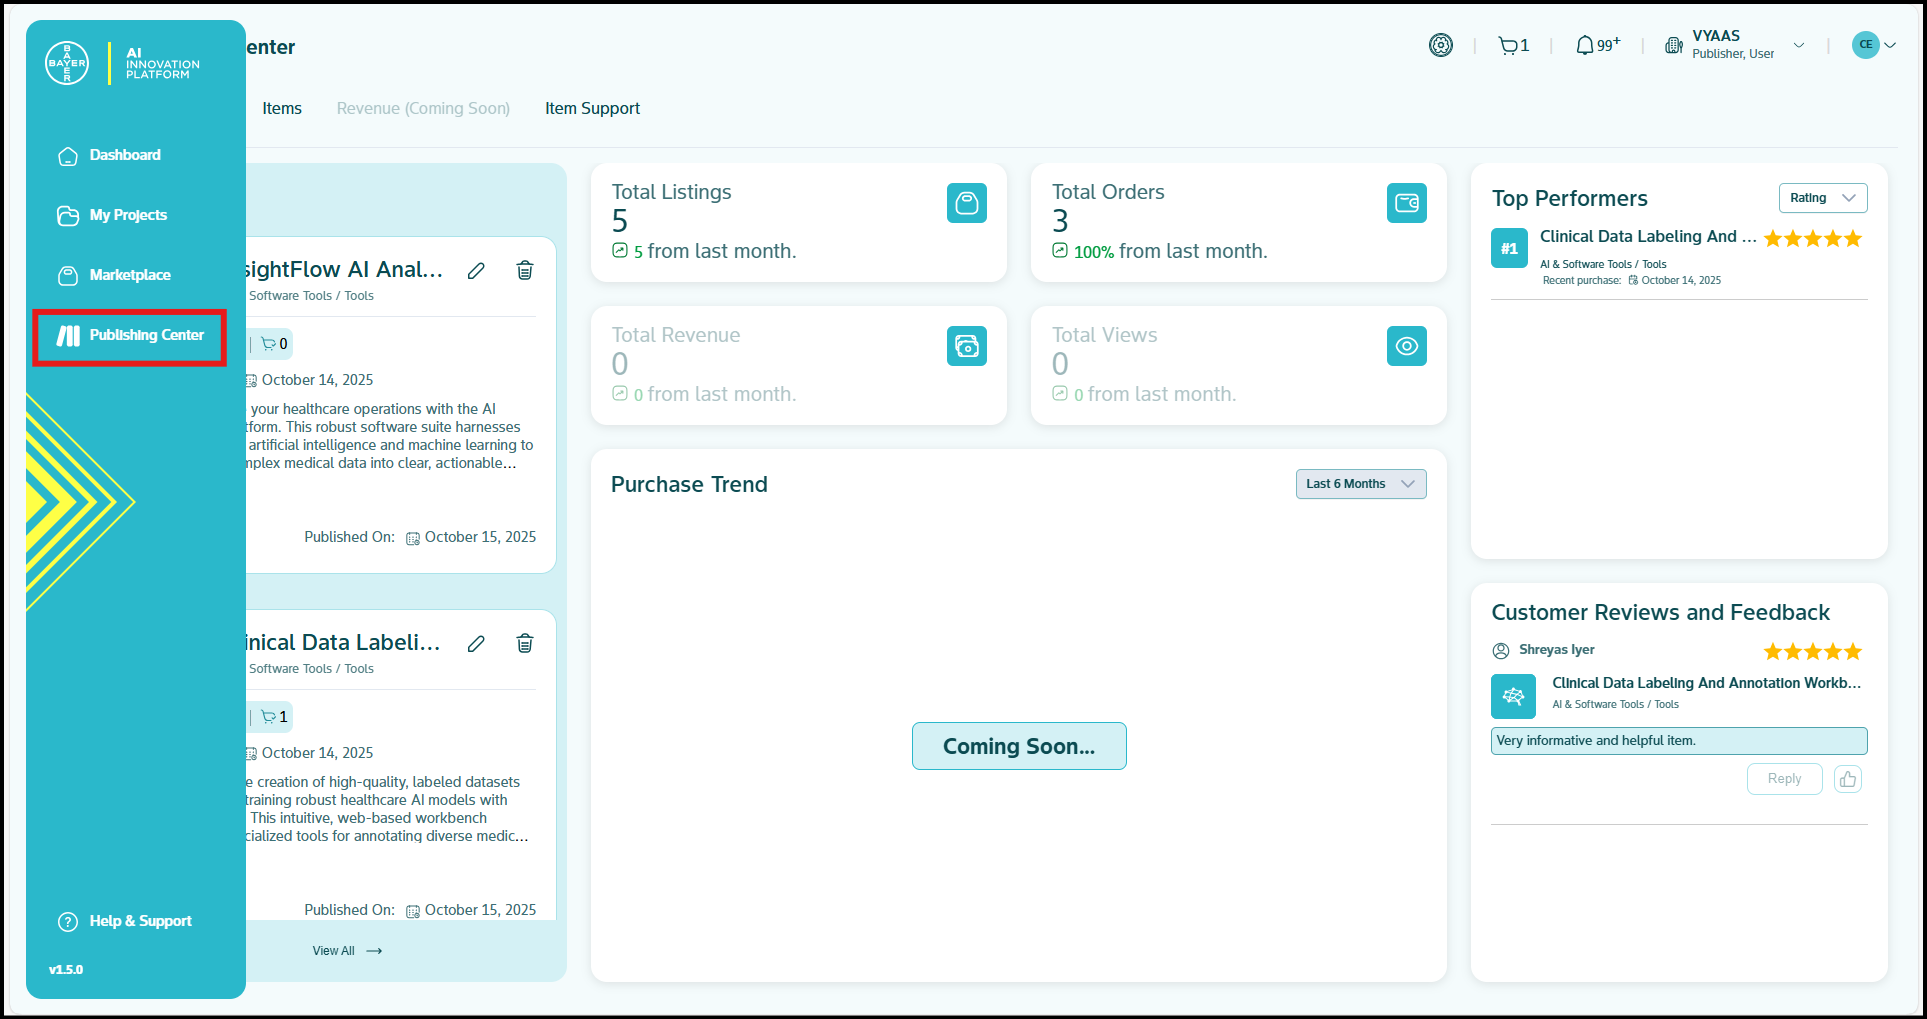Switch to the Item Support tab

592,108
